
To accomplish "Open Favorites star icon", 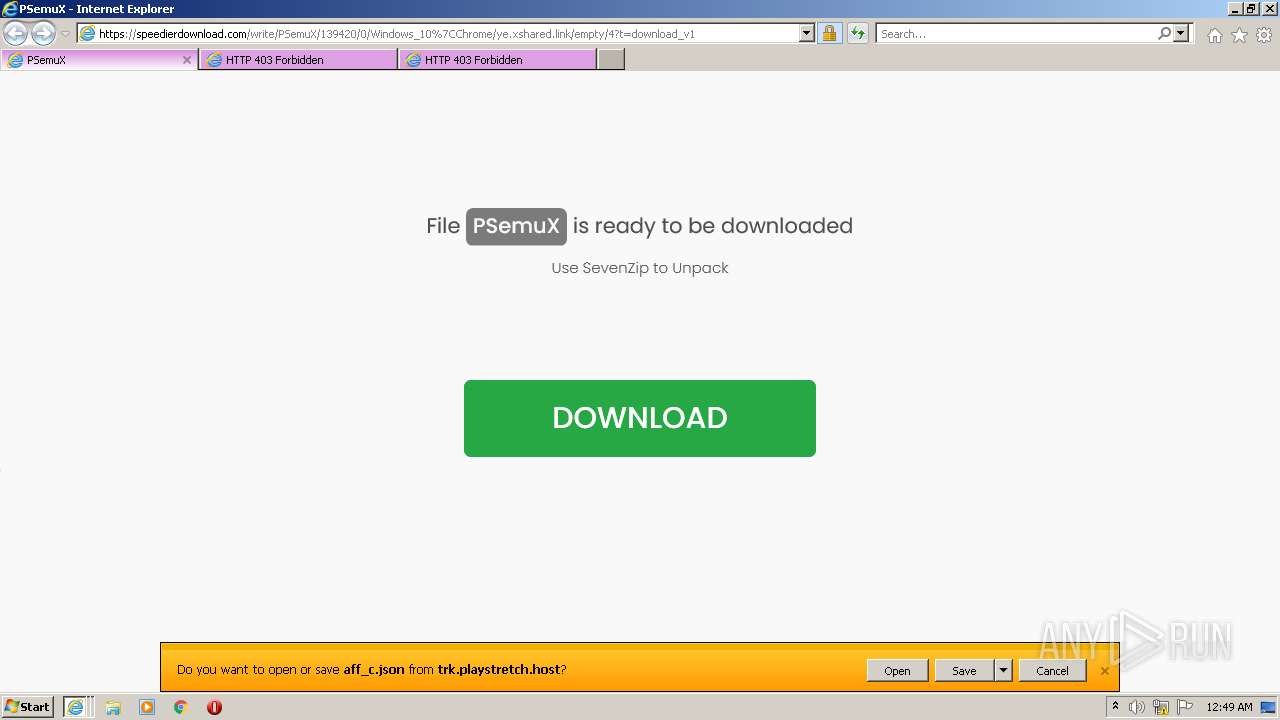I will click(x=1239, y=35).
